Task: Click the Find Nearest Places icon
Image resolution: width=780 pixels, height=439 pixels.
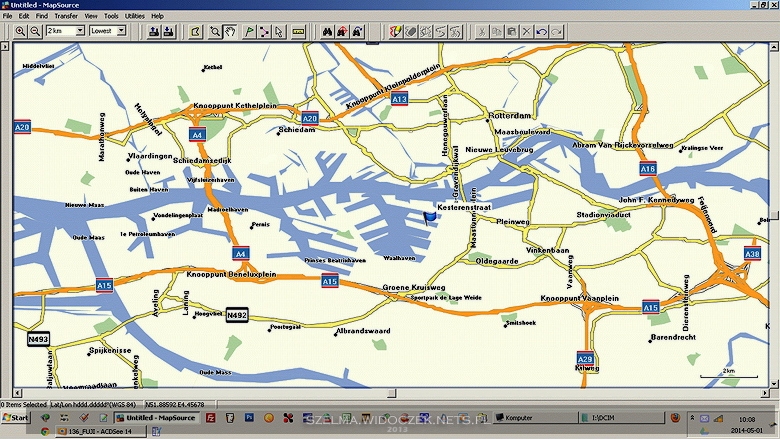Action: pos(342,31)
